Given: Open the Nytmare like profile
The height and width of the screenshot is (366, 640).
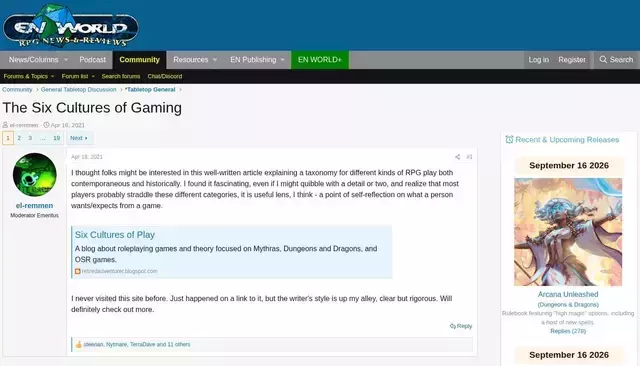Looking at the screenshot, I should point(117,344).
